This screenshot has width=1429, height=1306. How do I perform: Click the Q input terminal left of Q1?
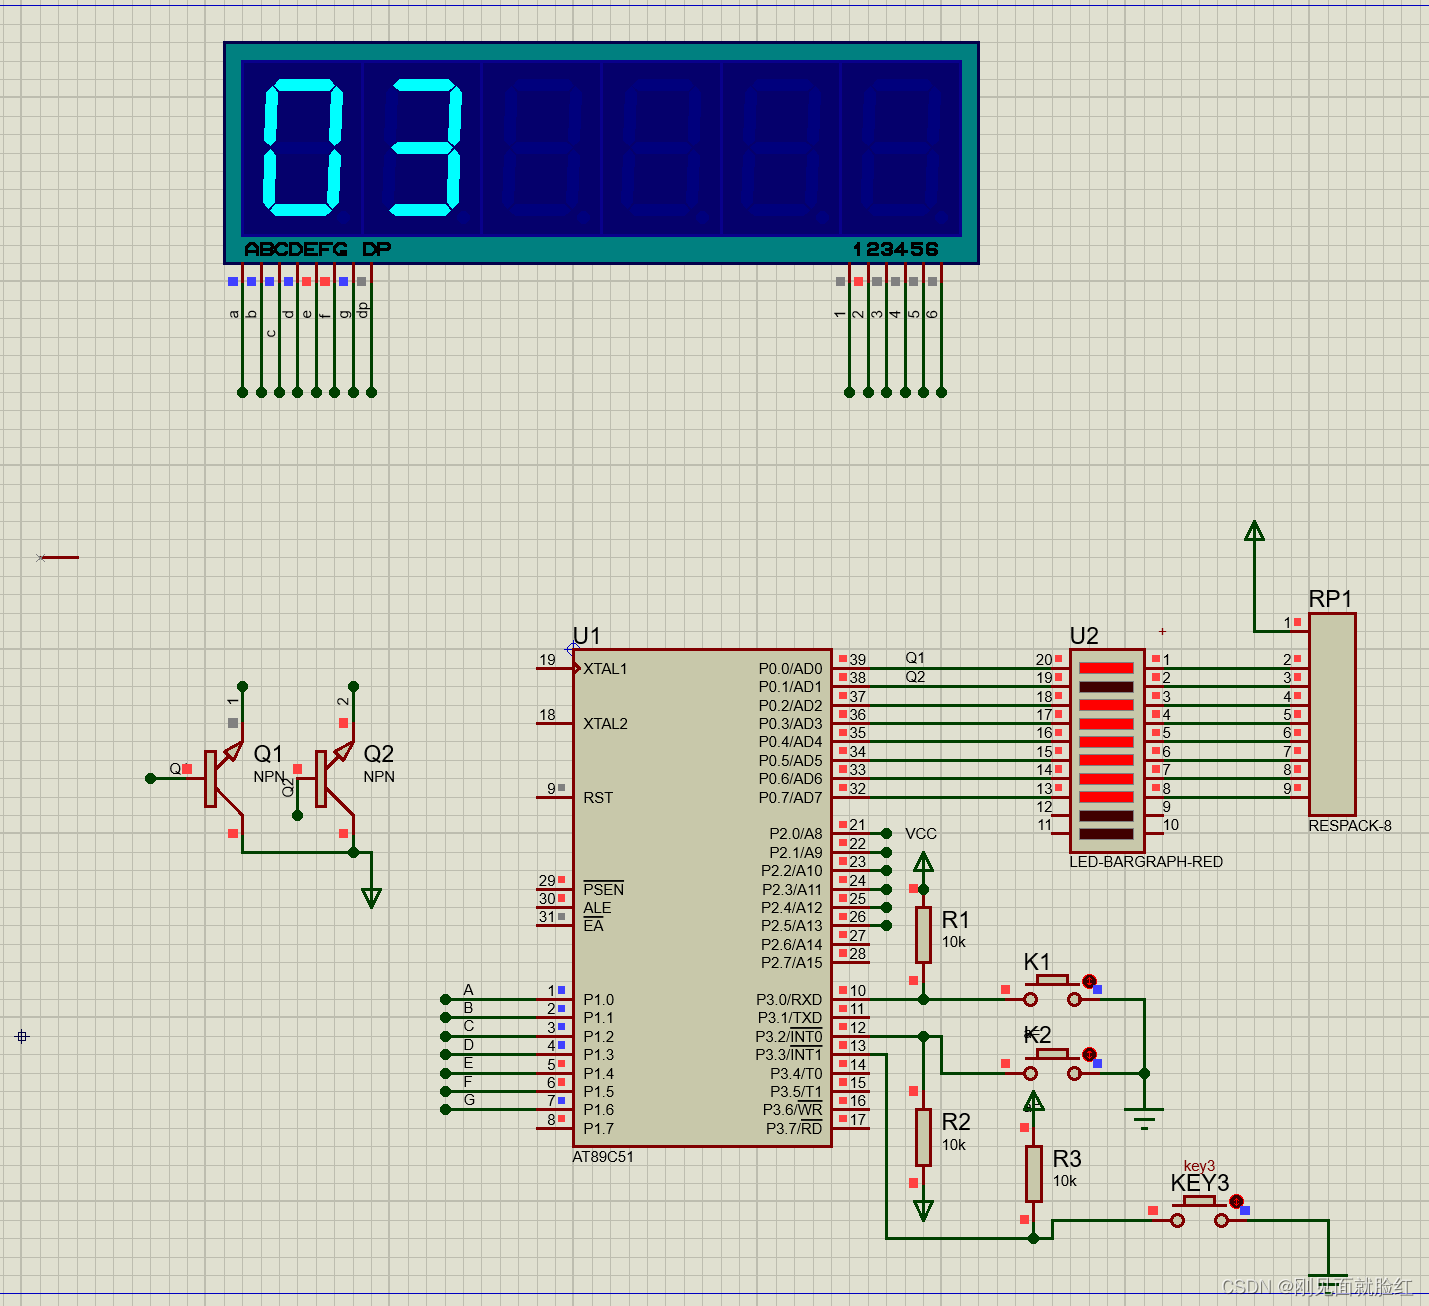[150, 778]
